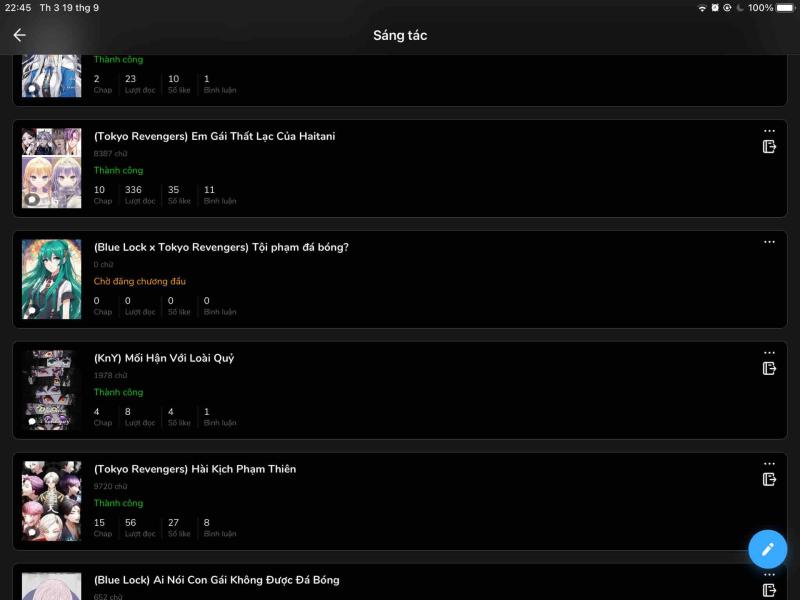
Task: Open story Mối Hận Với Loài Quỷ
Action: (x=164, y=358)
